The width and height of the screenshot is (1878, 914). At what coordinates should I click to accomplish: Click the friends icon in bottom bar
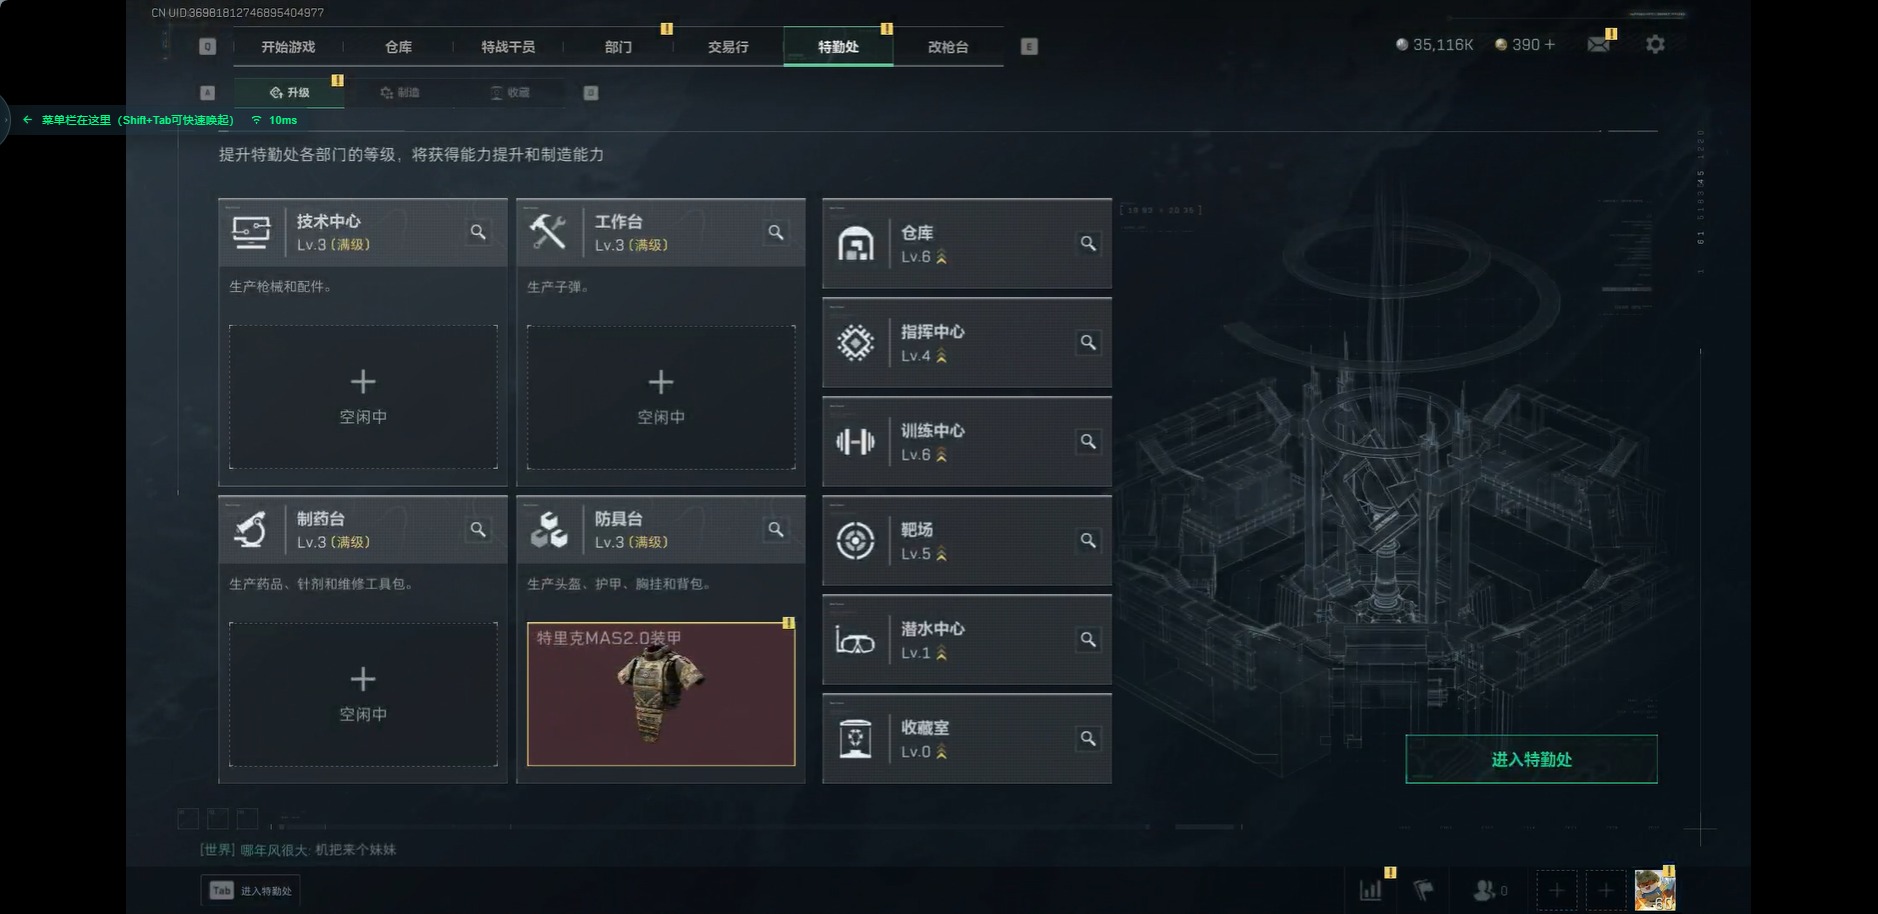coord(1485,889)
